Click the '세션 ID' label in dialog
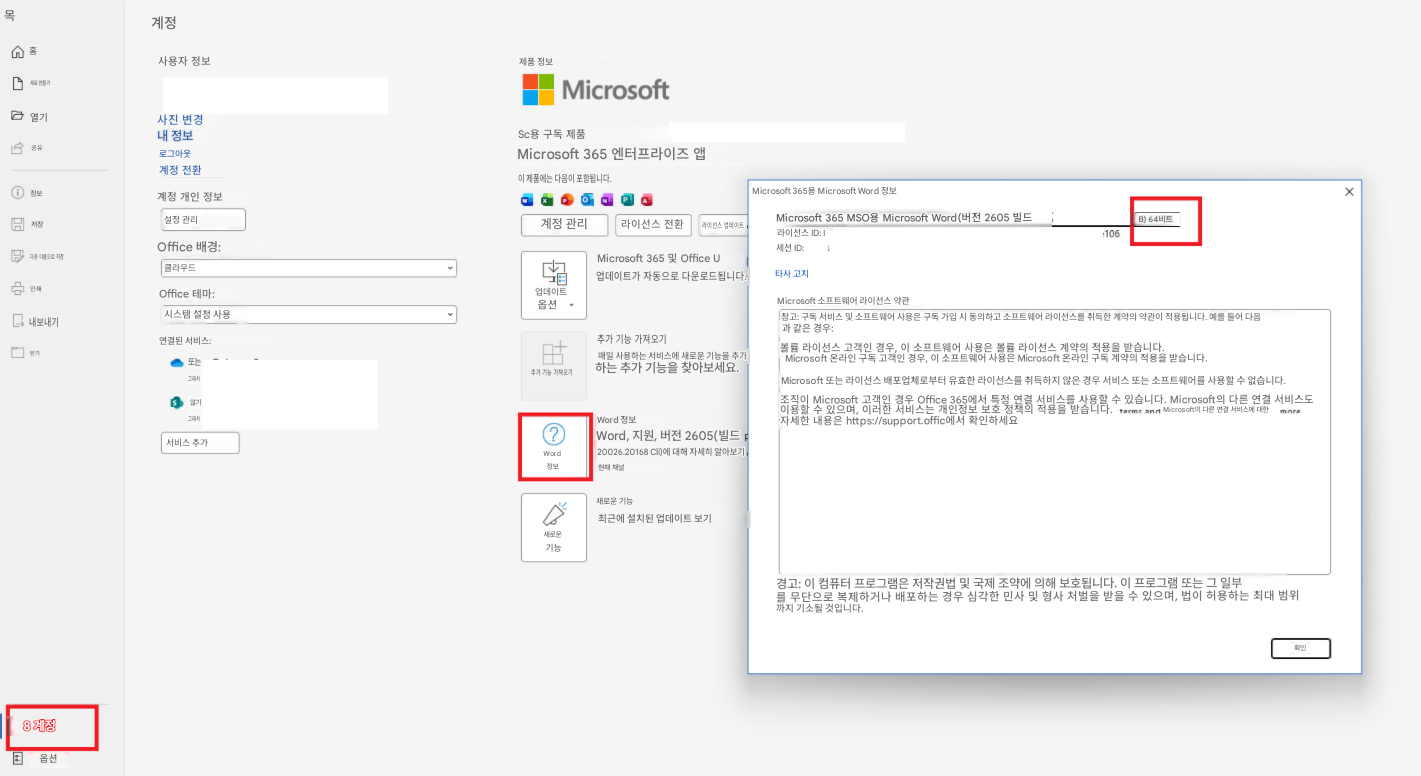This screenshot has height=776, width=1421. 791,247
